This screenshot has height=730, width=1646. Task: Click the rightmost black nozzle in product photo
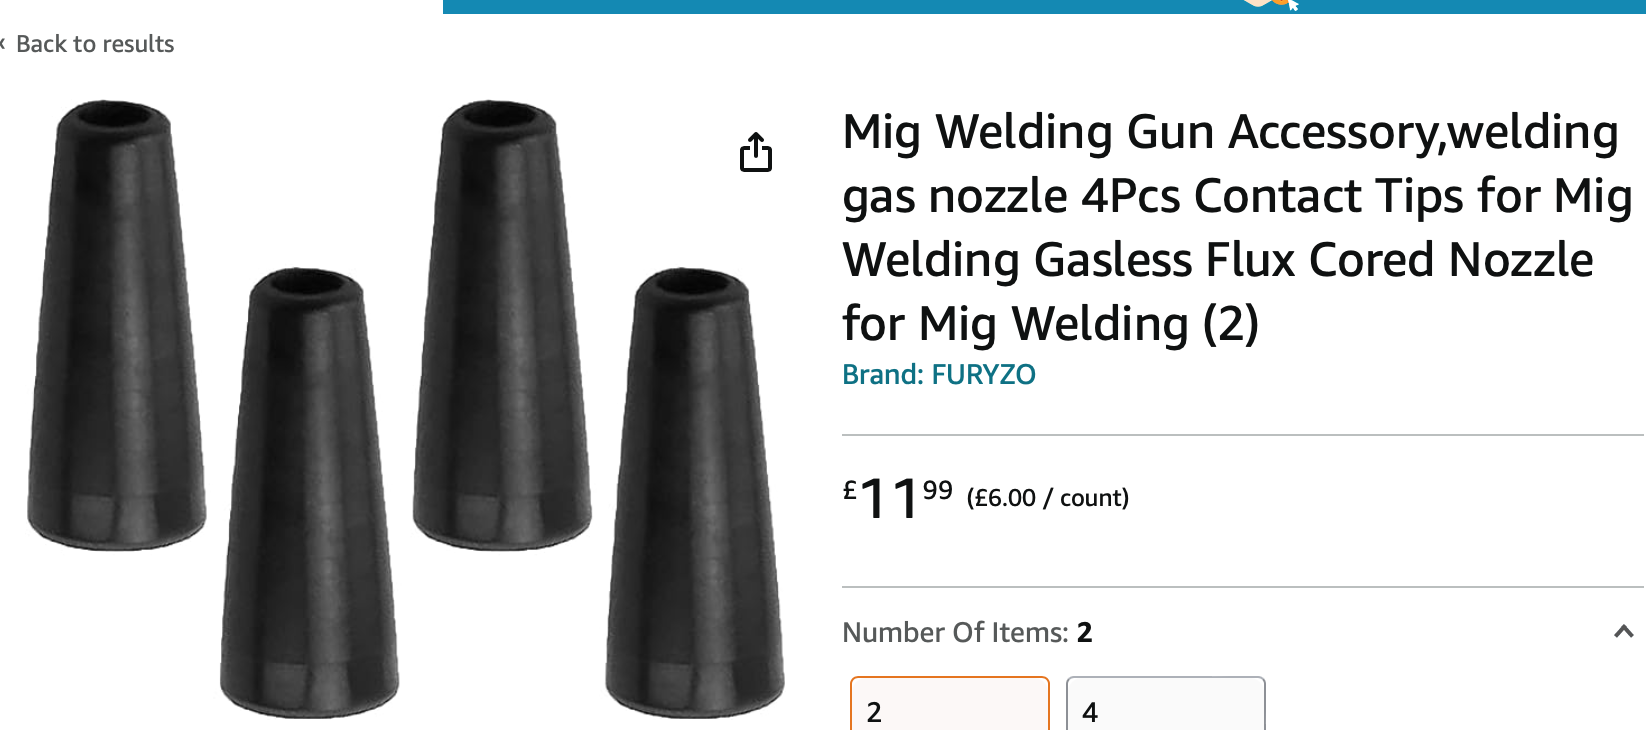pos(694,490)
